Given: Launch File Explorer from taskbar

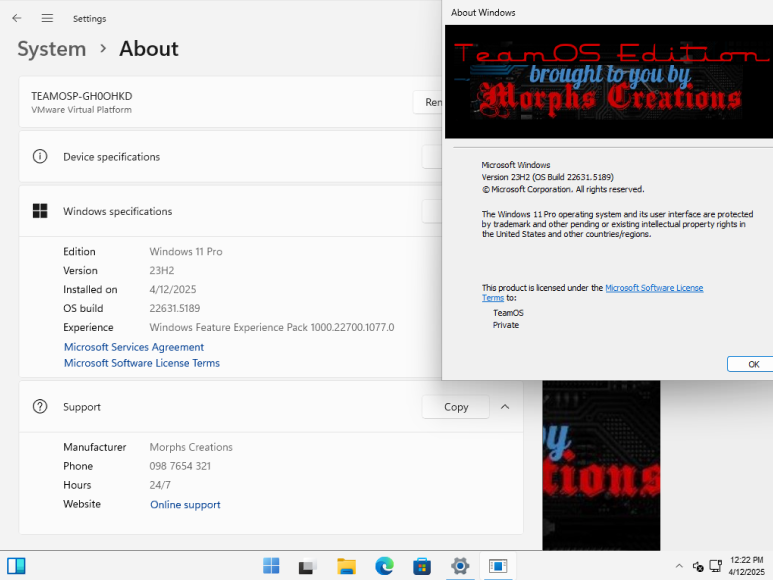Looking at the screenshot, I should click(x=346, y=566).
